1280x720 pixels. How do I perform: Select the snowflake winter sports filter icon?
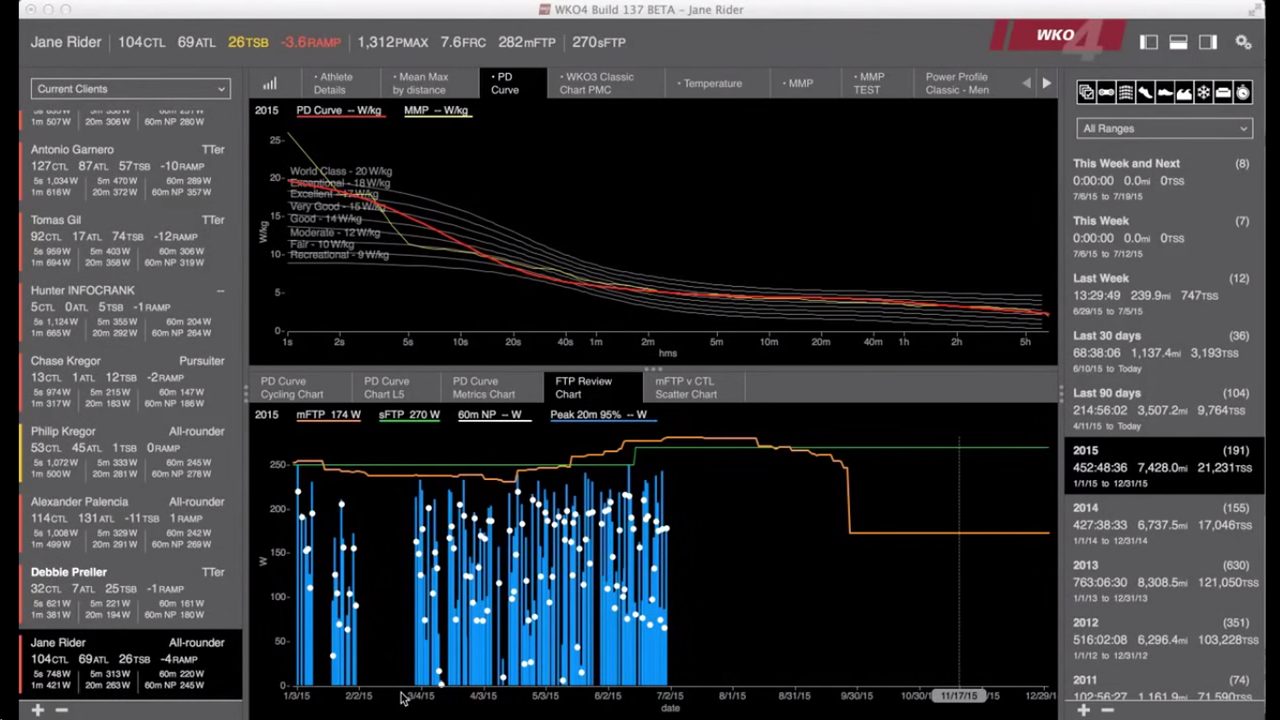(1203, 93)
